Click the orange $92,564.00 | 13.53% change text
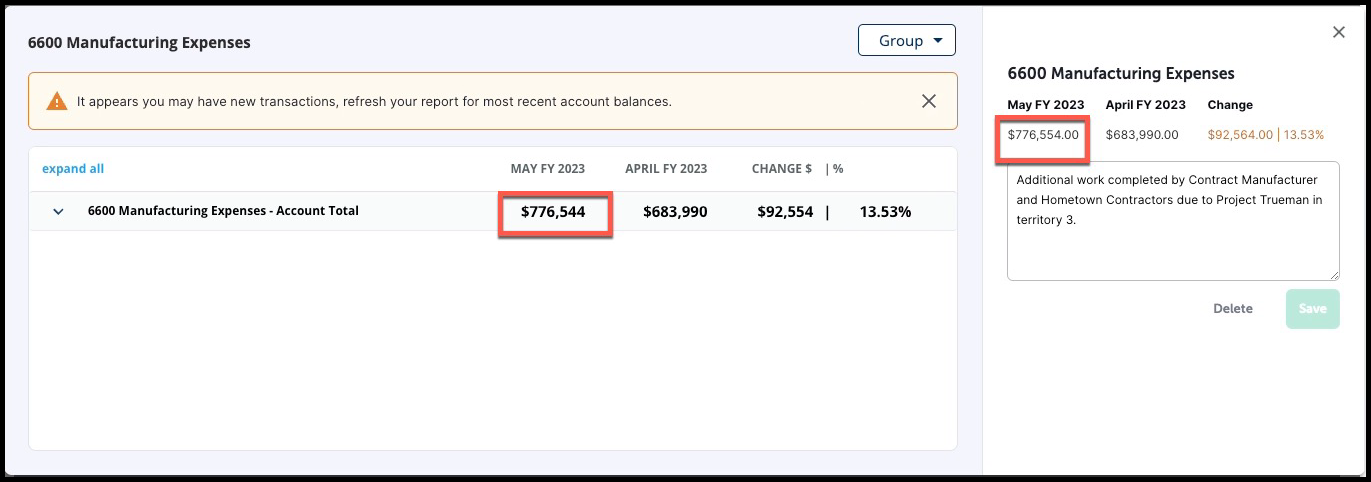 (1266, 134)
